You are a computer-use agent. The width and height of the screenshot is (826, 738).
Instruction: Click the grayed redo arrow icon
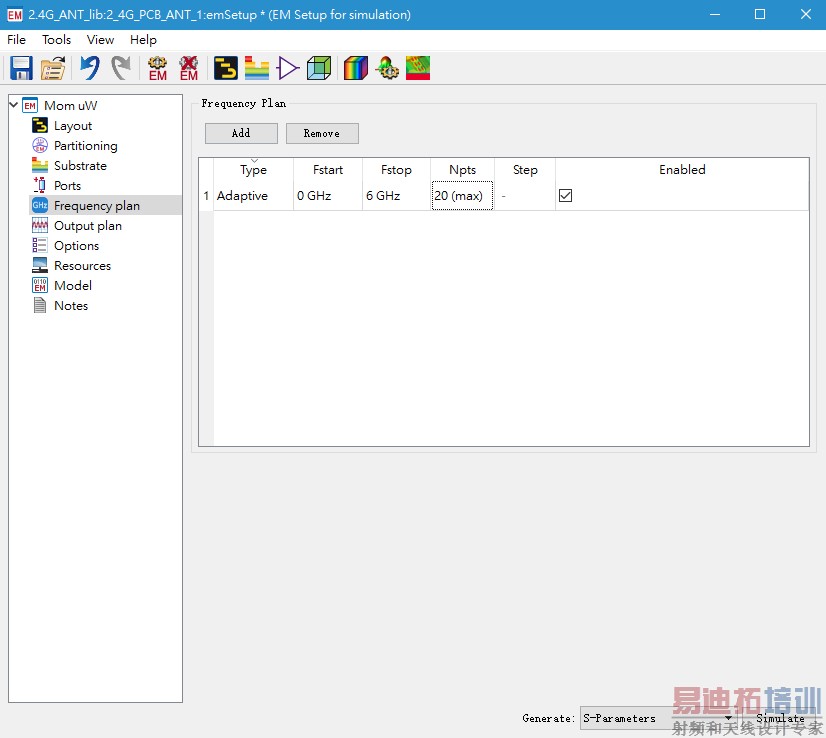(x=121, y=68)
